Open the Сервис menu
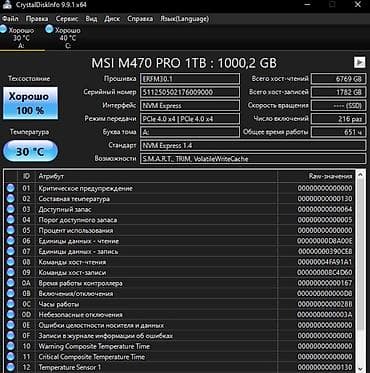Screen dimensions: 370x373 [67, 19]
